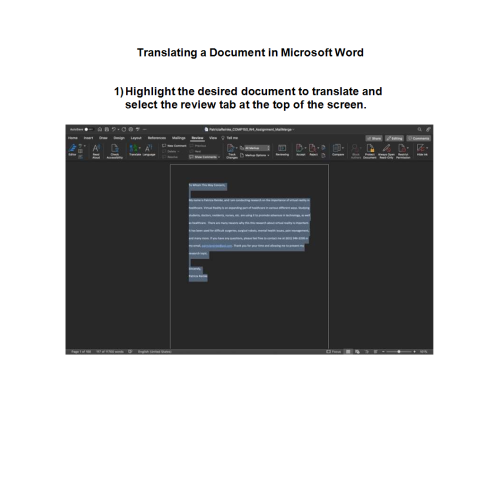Viewport: 500px width, 500px height.
Task: Run Check Accessibility
Action: [x=115, y=151]
